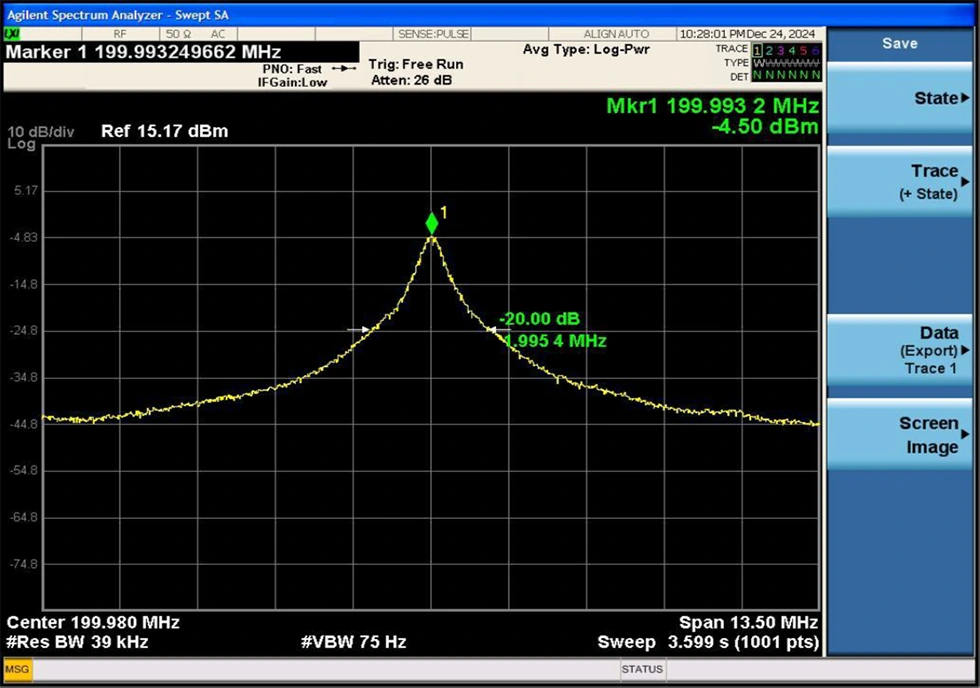The height and width of the screenshot is (688, 980).
Task: Click the date and time display
Action: pos(748,34)
